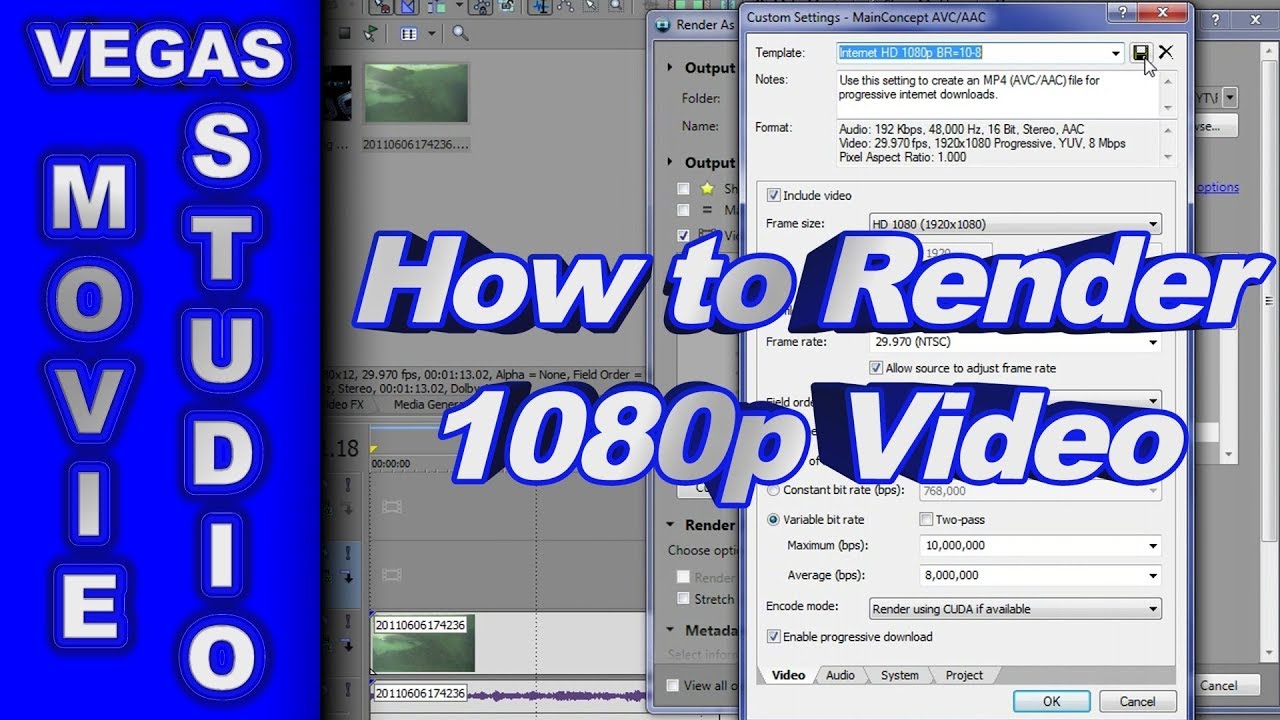Delete the template with the X icon
Image resolution: width=1280 pixels, height=720 pixels.
(x=1166, y=53)
